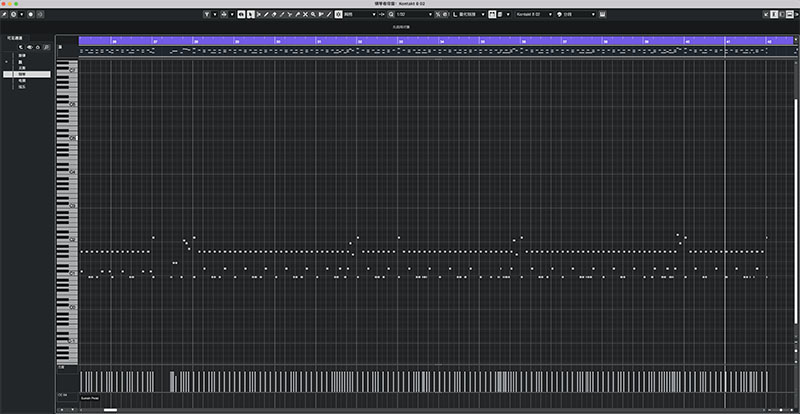
Task: Click the arrow icon before the Q icon
Action: (x=382, y=14)
